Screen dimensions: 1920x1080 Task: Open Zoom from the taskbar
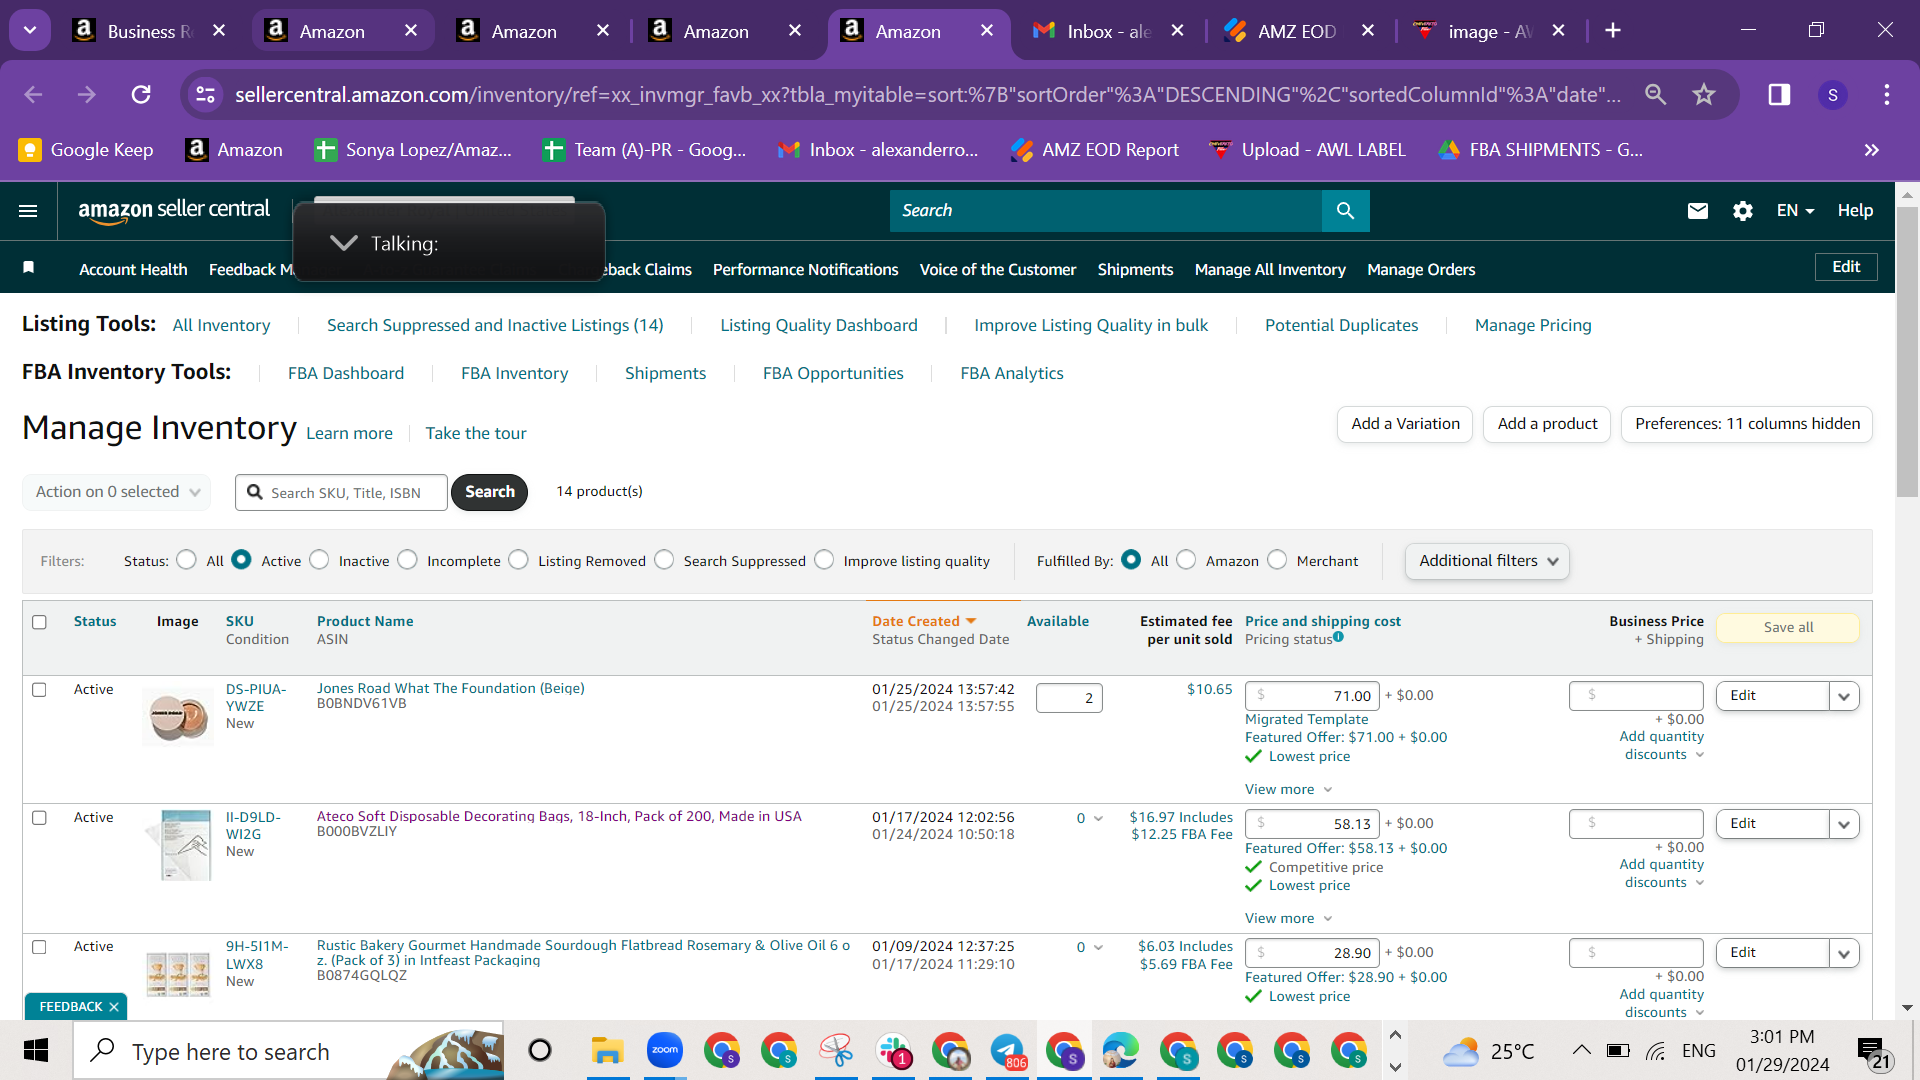tap(664, 1051)
